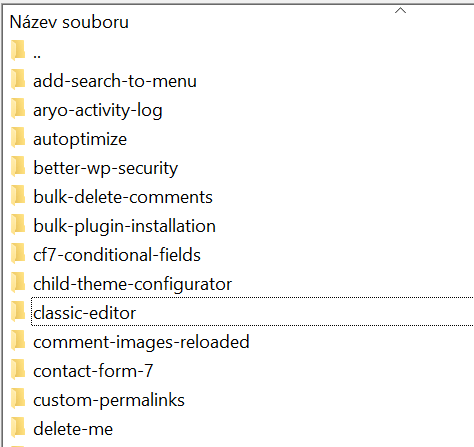The image size is (474, 447).
Task: Click the sort arrow above the file list
Action: coord(400,10)
